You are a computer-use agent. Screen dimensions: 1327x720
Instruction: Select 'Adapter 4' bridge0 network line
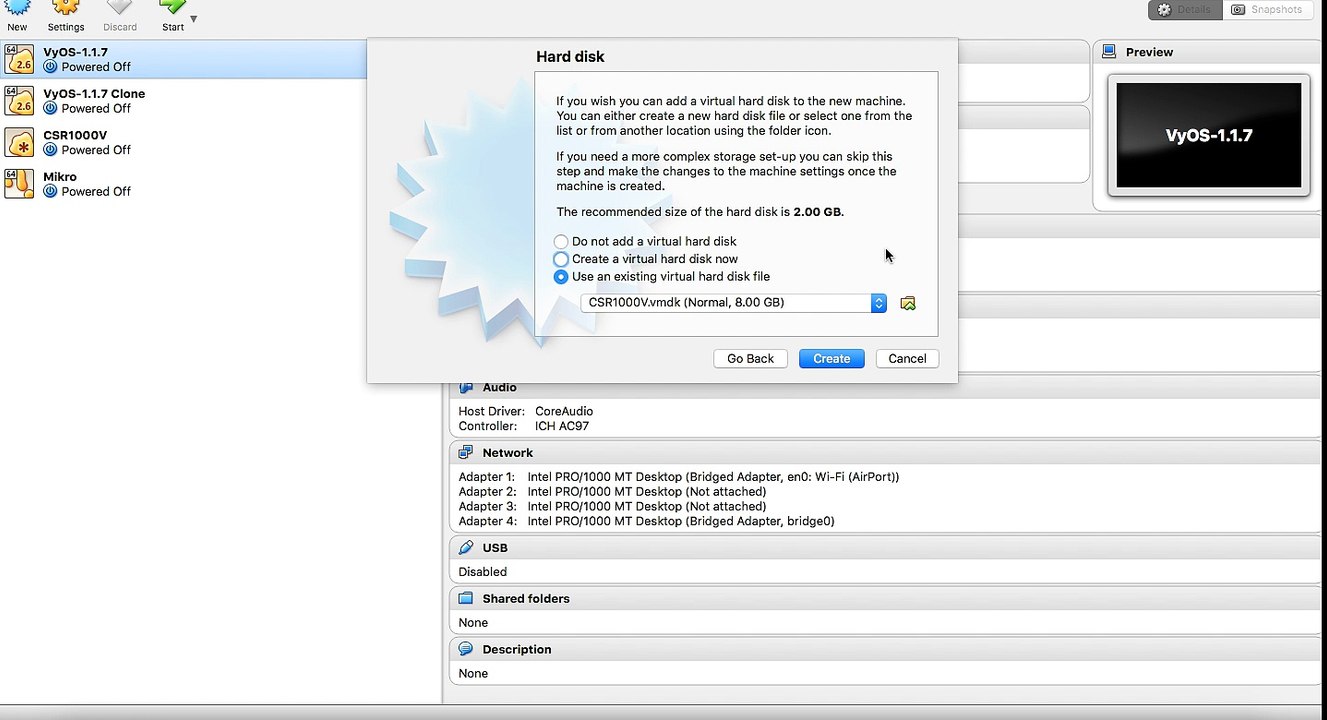click(646, 521)
